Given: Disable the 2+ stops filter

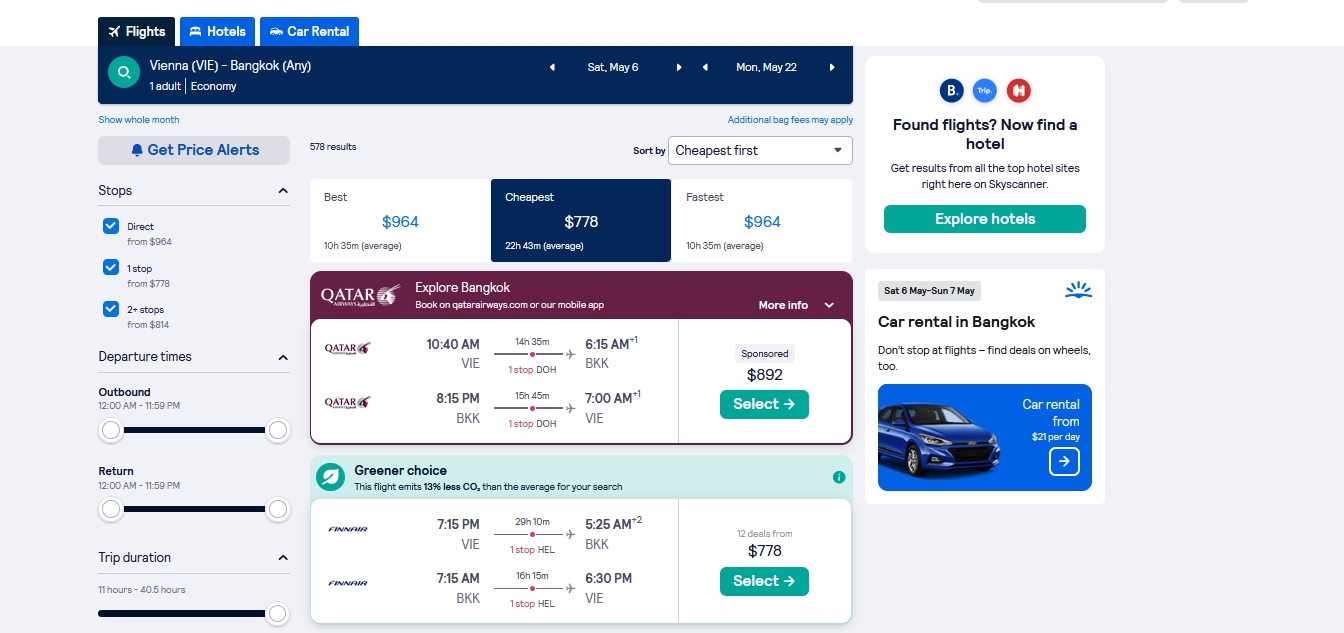Looking at the screenshot, I should coord(111,309).
